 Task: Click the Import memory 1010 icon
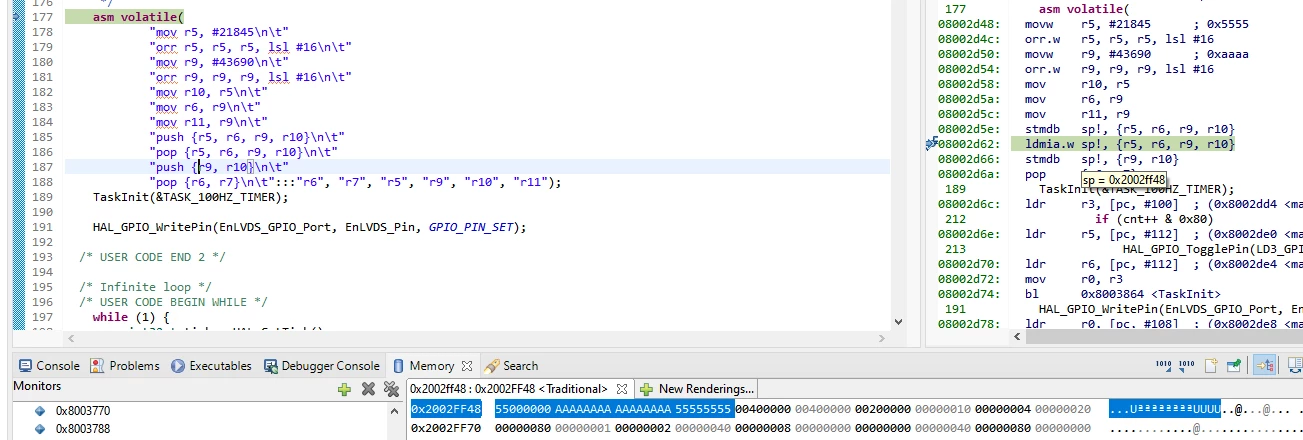coord(1165,365)
